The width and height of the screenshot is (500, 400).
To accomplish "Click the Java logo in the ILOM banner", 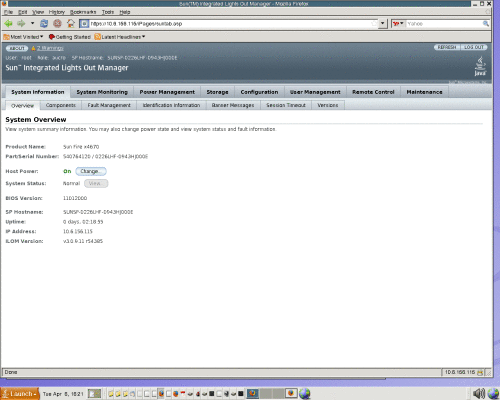I will pos(480,66).
